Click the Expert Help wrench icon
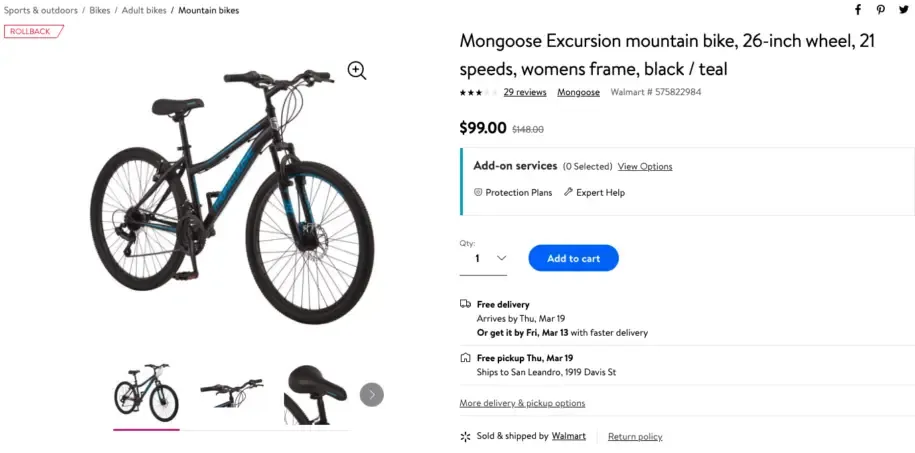This screenshot has width=915, height=453. tap(568, 192)
